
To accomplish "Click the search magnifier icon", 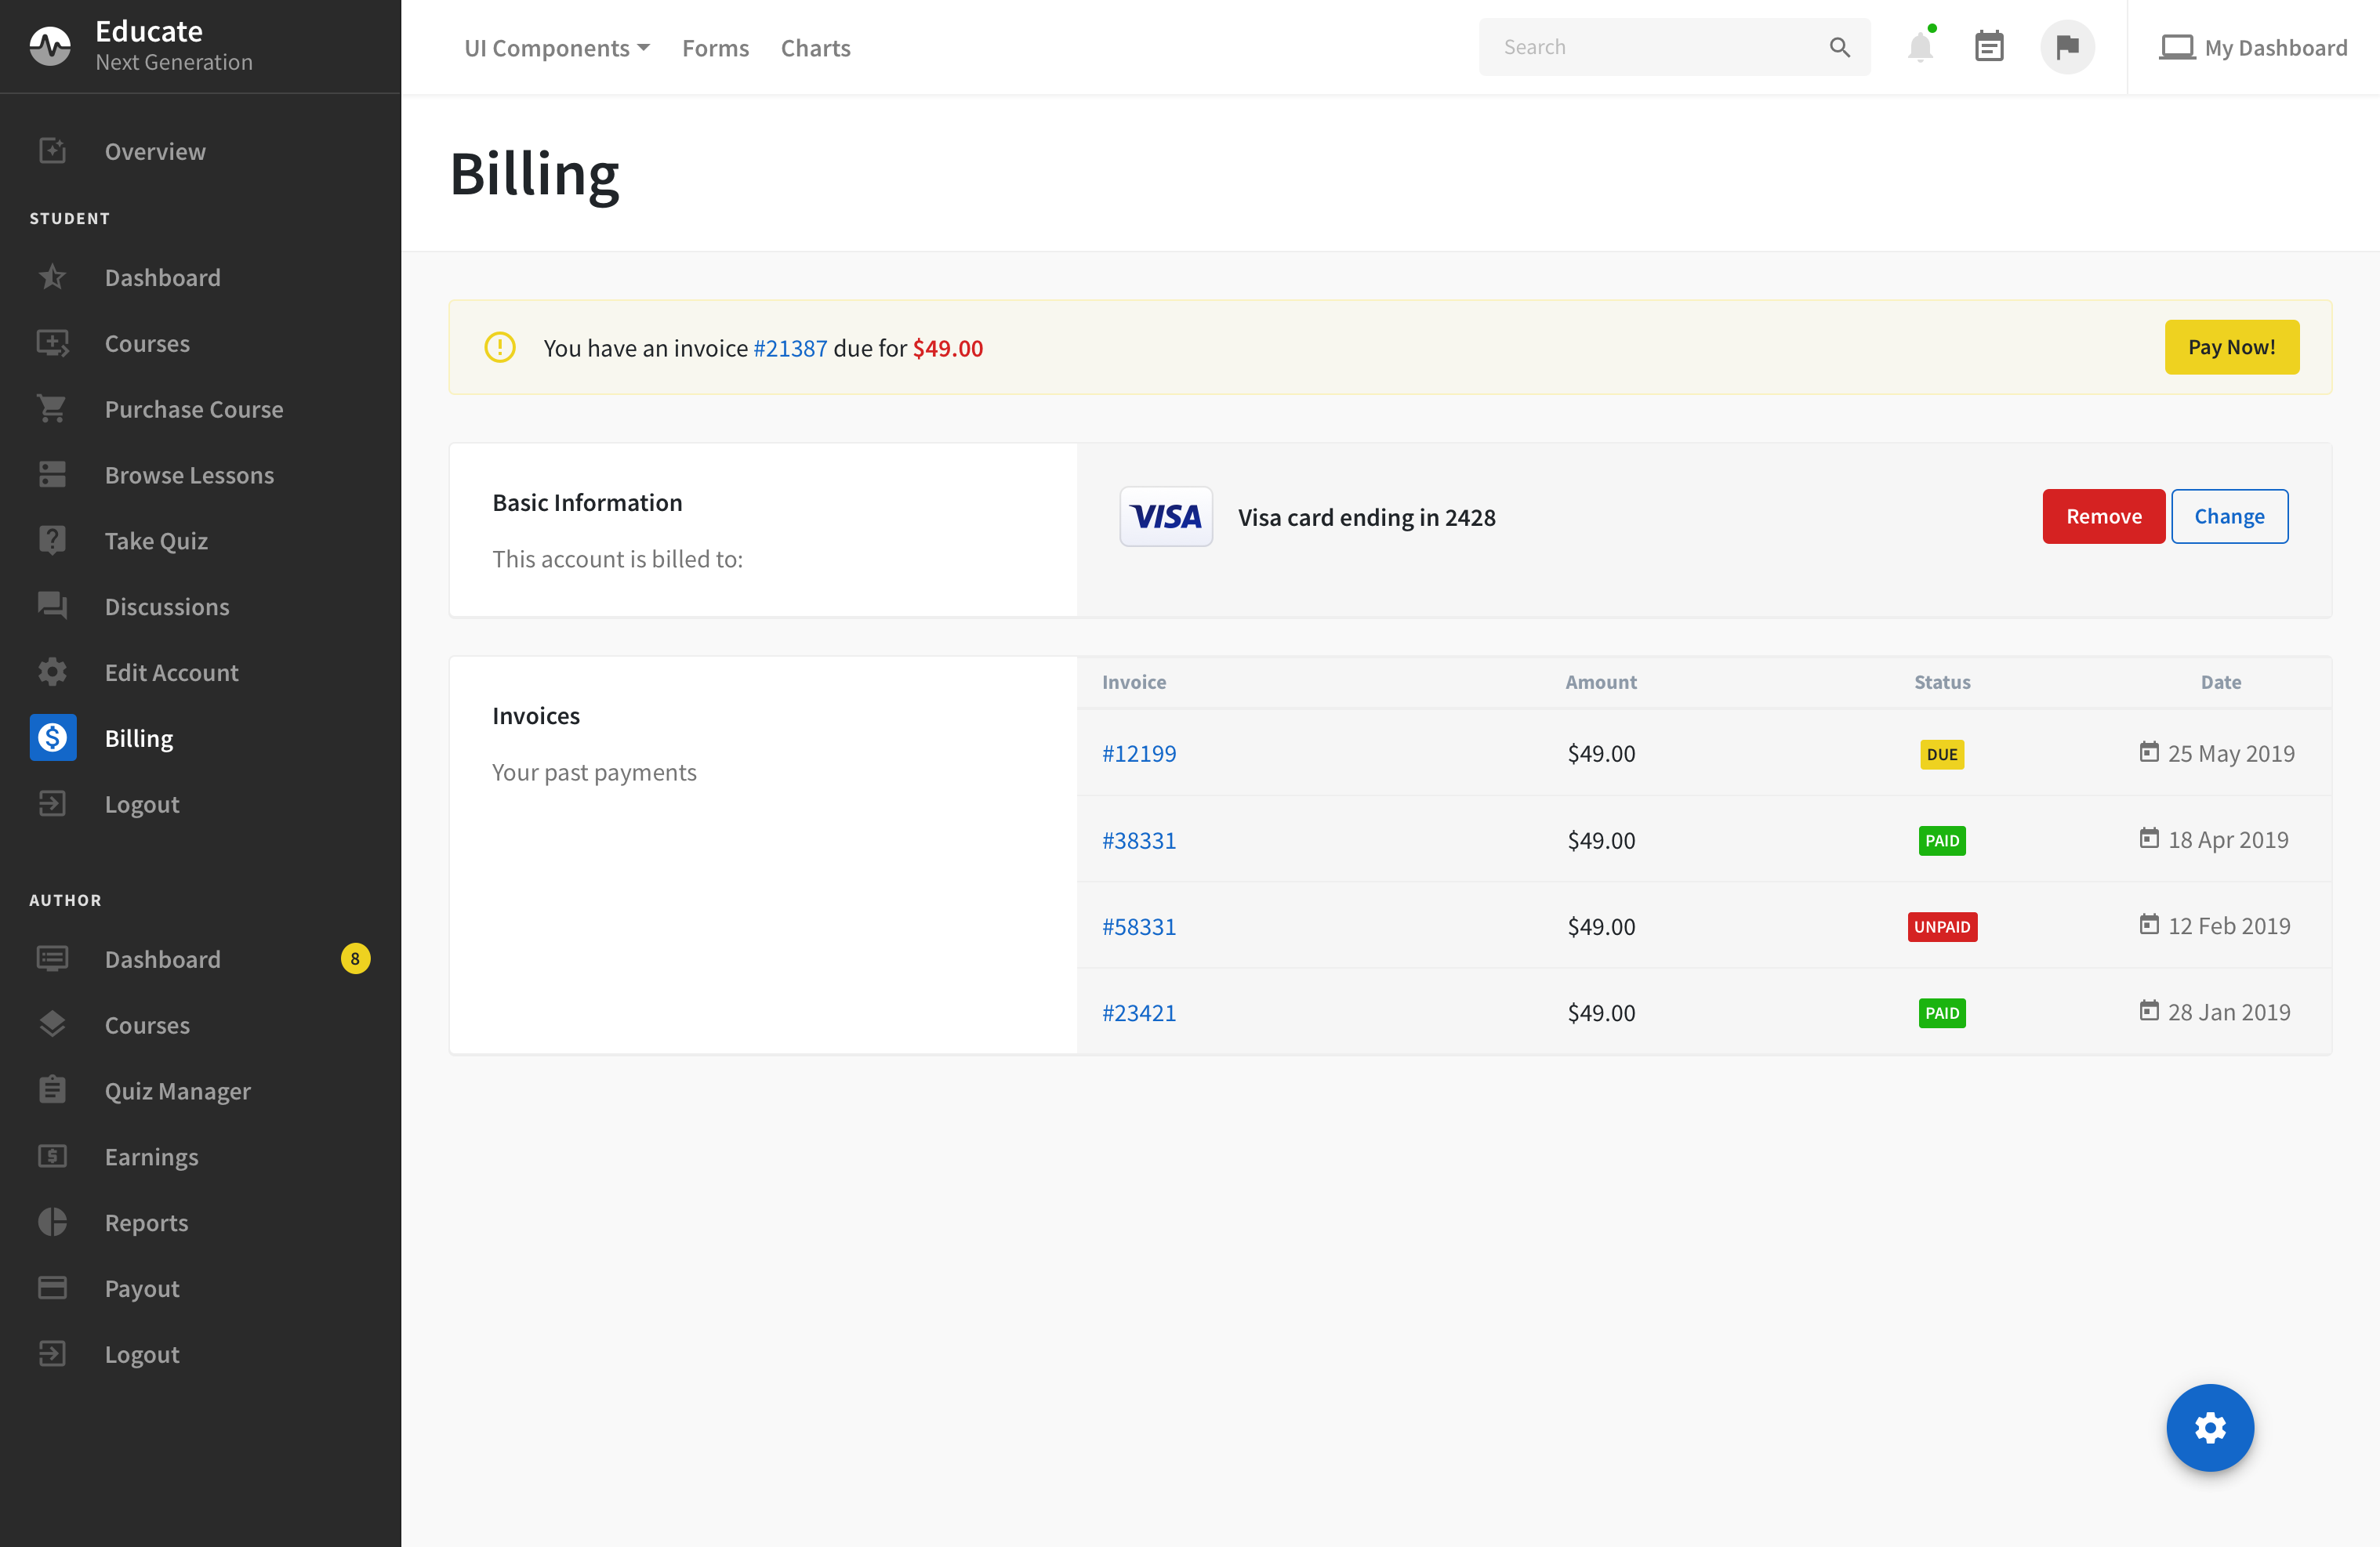I will (1839, 47).
